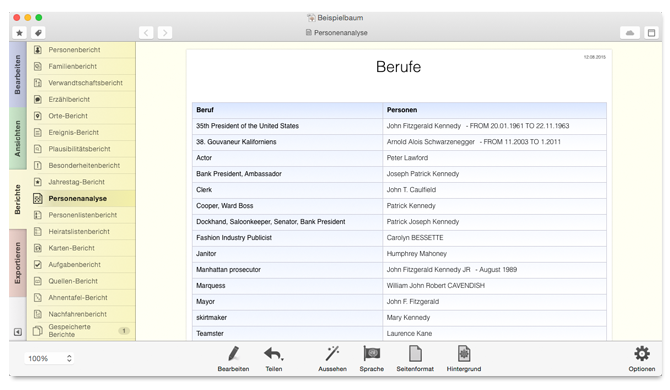
Task: Click the tag label button
Action: [38, 33]
